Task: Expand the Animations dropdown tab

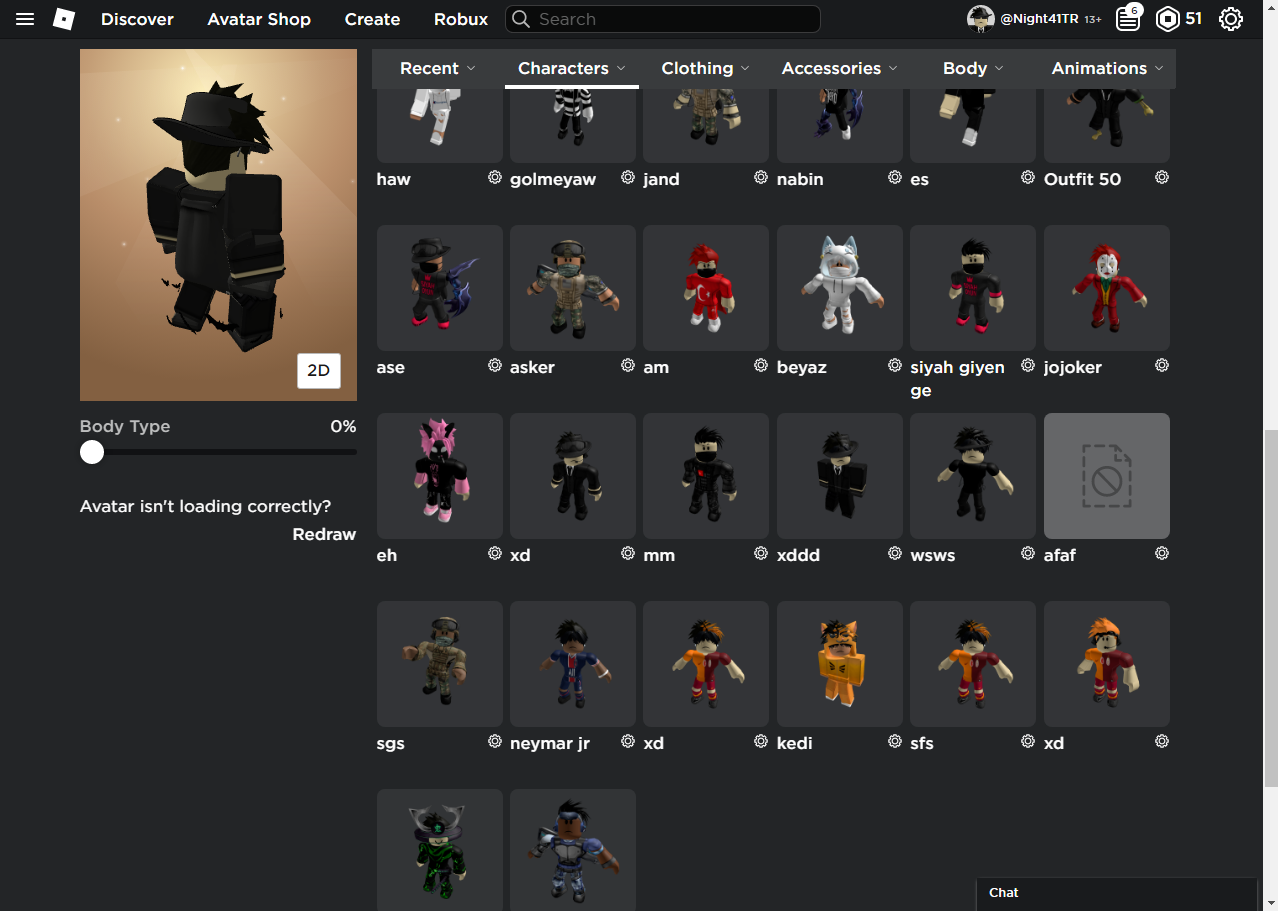Action: 1107,68
